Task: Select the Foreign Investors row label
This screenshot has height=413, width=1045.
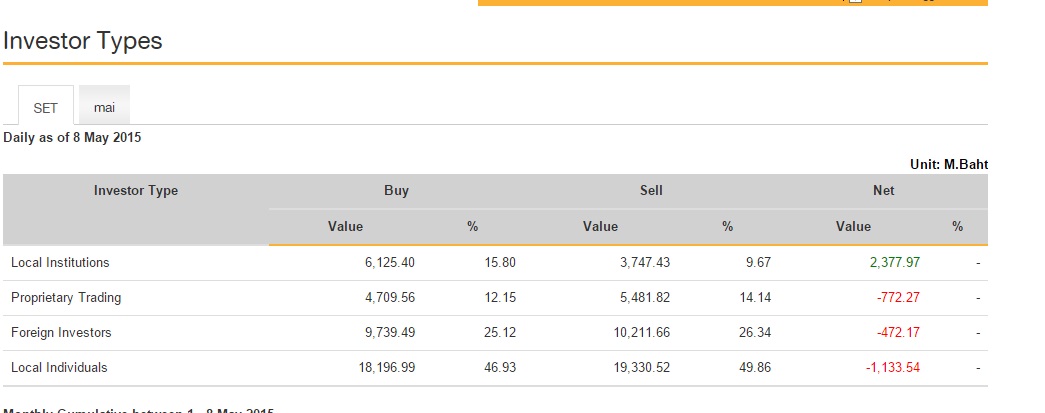Action: 61,333
